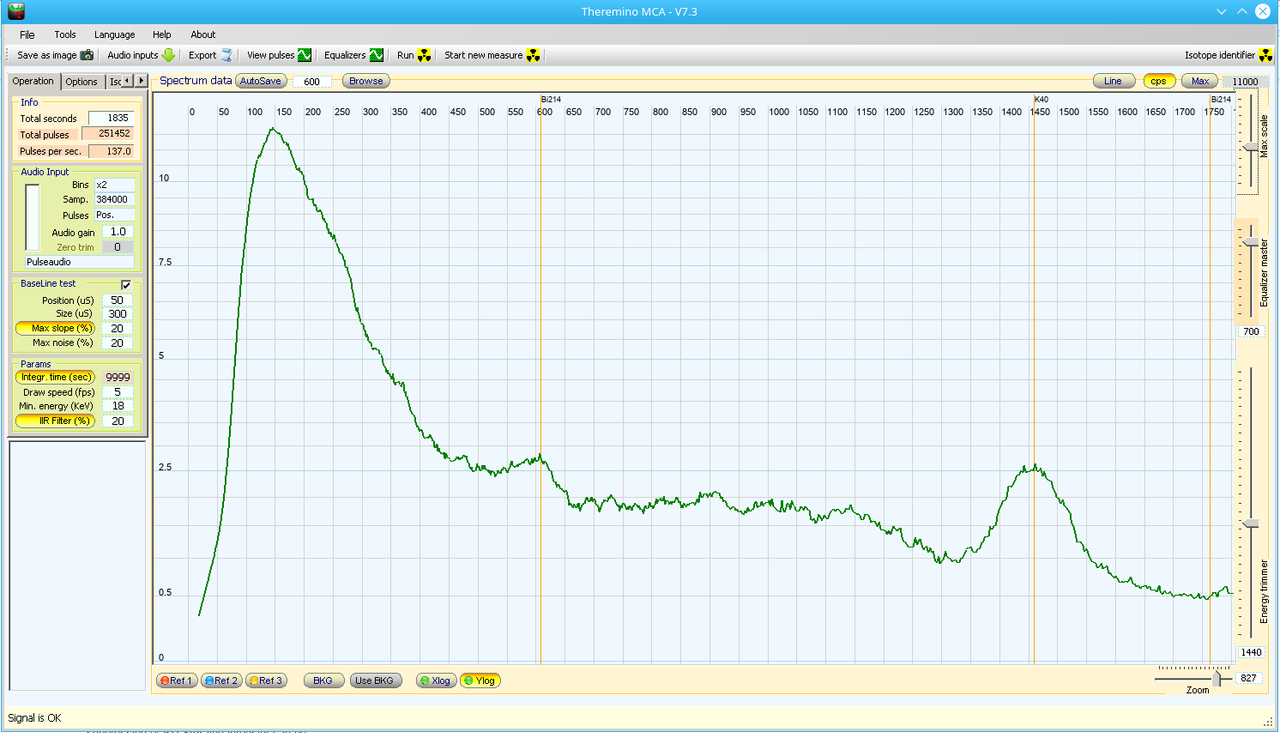Image resolution: width=1280 pixels, height=733 pixels.
Task: Click the Use BKG button
Action: (x=376, y=680)
